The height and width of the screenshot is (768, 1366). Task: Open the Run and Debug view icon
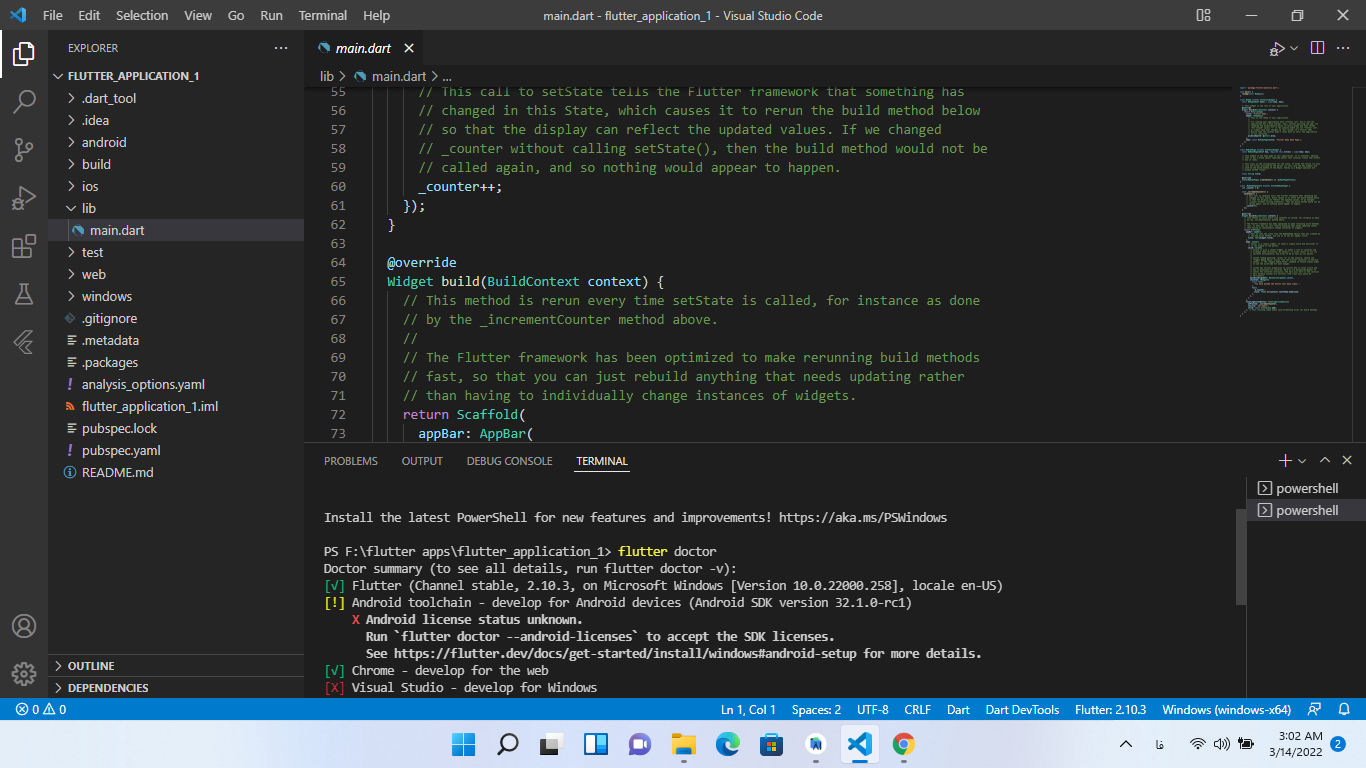pos(24,198)
